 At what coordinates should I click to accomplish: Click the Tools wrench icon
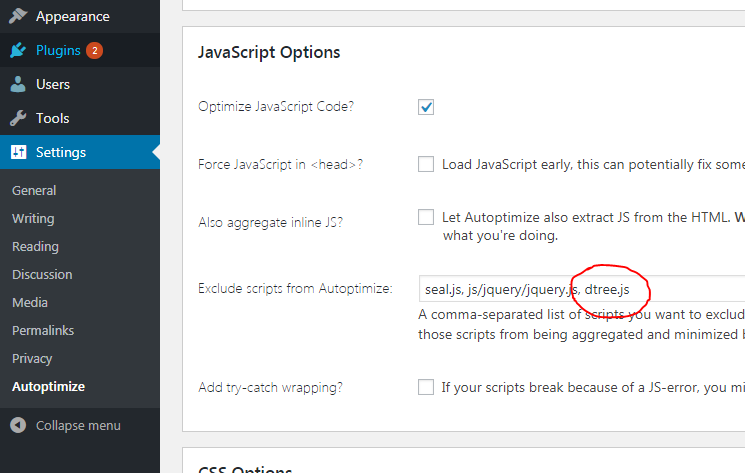(18, 118)
